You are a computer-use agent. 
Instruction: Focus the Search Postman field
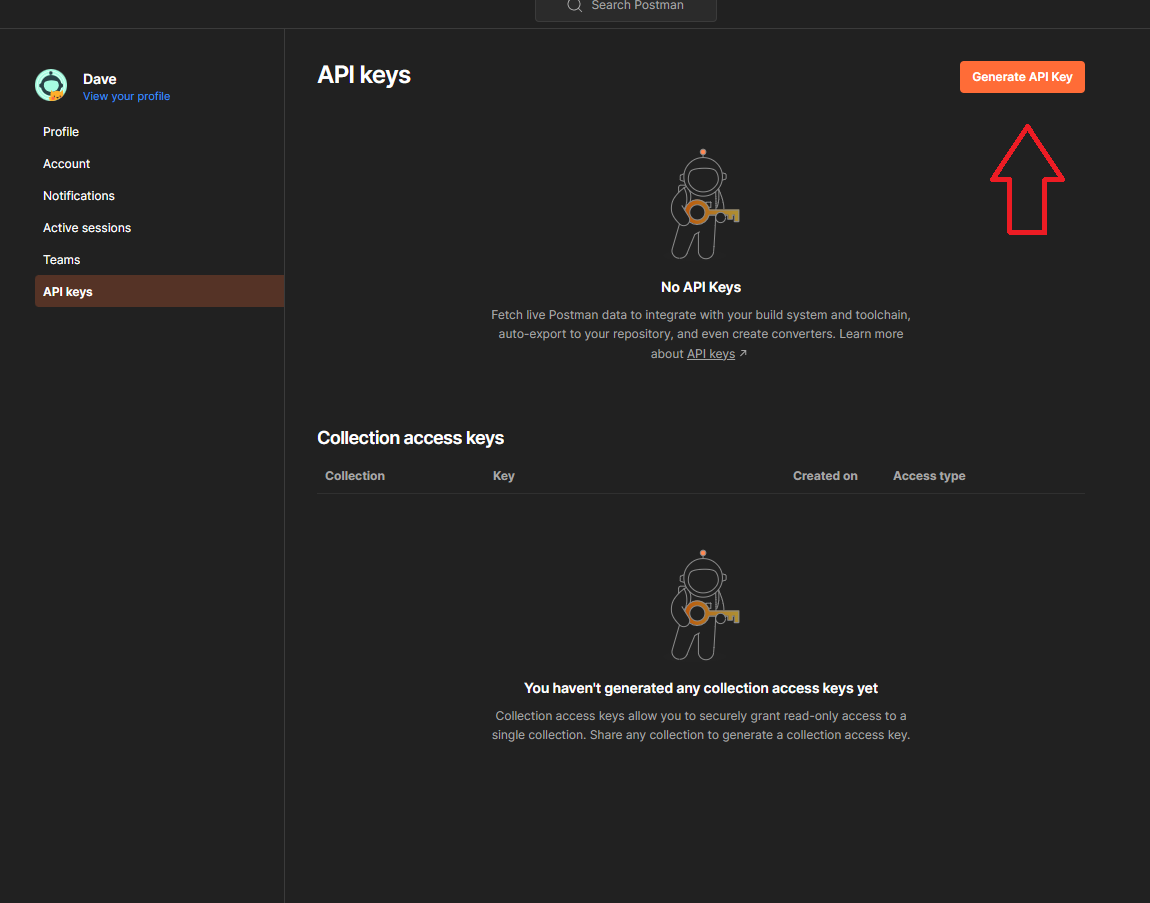626,7
